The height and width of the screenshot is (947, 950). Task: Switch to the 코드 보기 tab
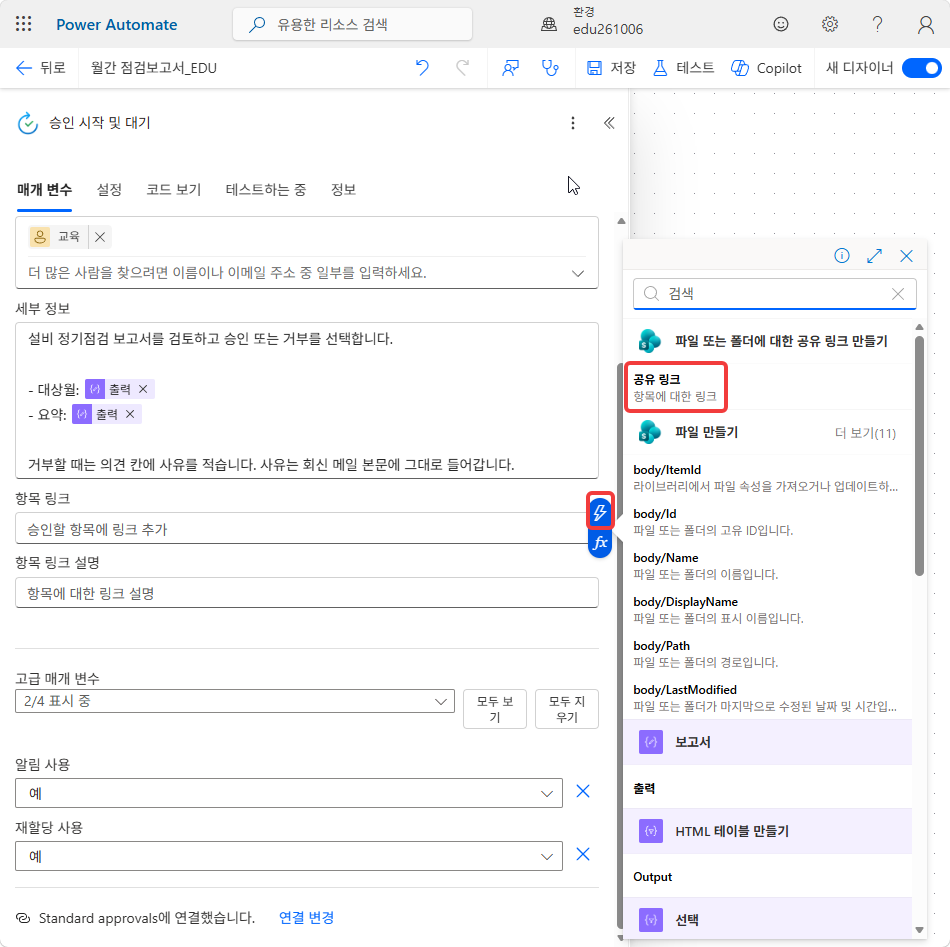(173, 190)
